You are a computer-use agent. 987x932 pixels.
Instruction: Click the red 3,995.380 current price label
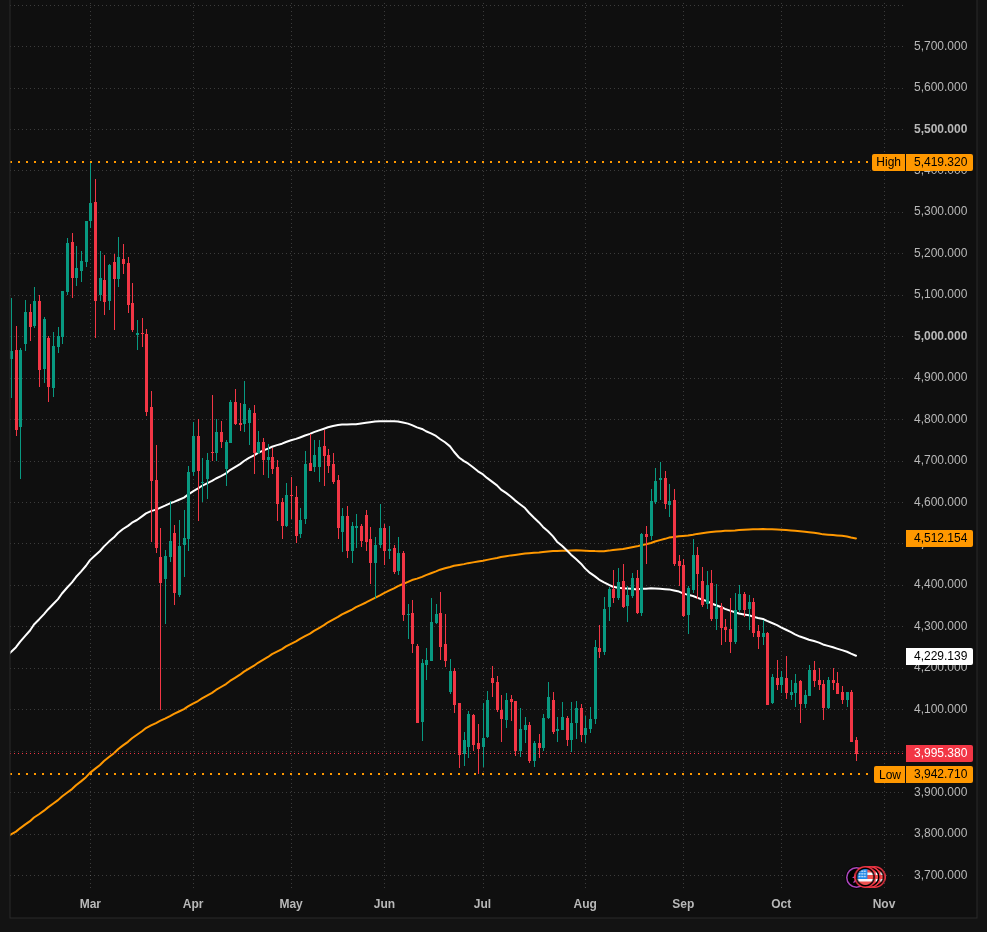pyautogui.click(x=940, y=753)
